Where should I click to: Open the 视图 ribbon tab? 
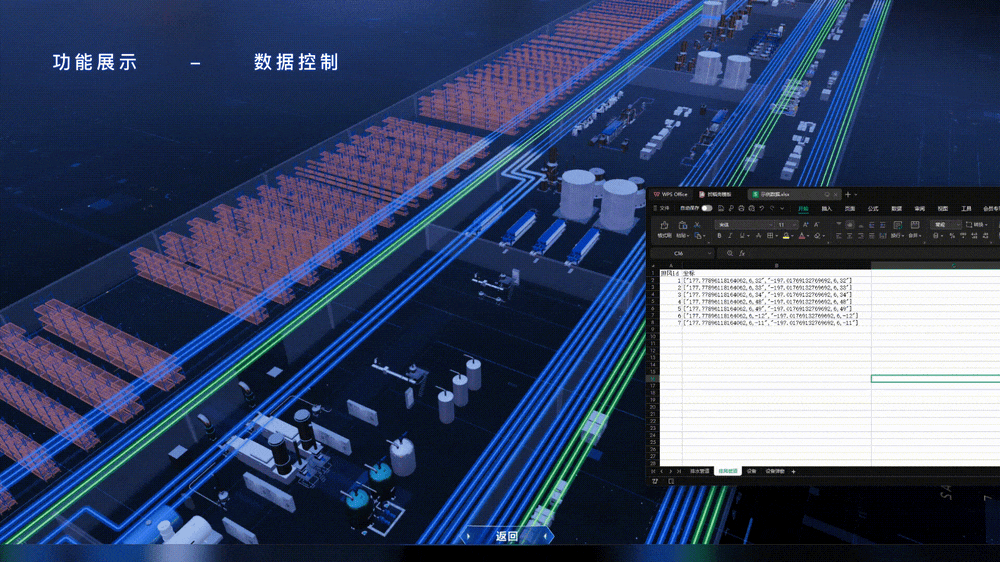(x=943, y=209)
